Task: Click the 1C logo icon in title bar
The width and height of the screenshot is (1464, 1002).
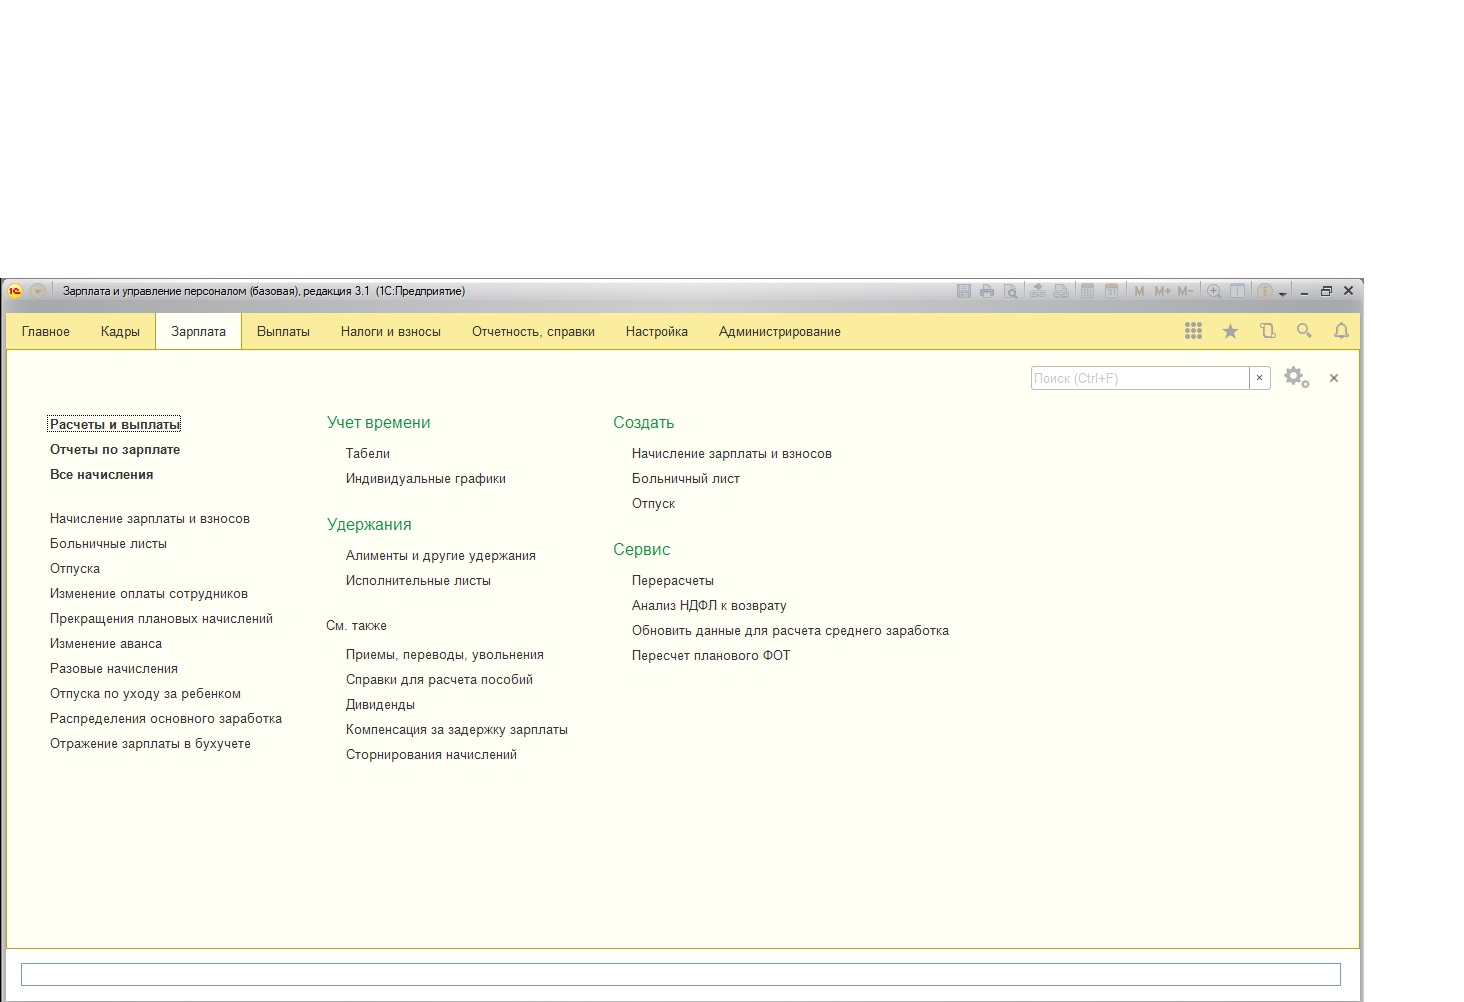Action: tap(15, 291)
